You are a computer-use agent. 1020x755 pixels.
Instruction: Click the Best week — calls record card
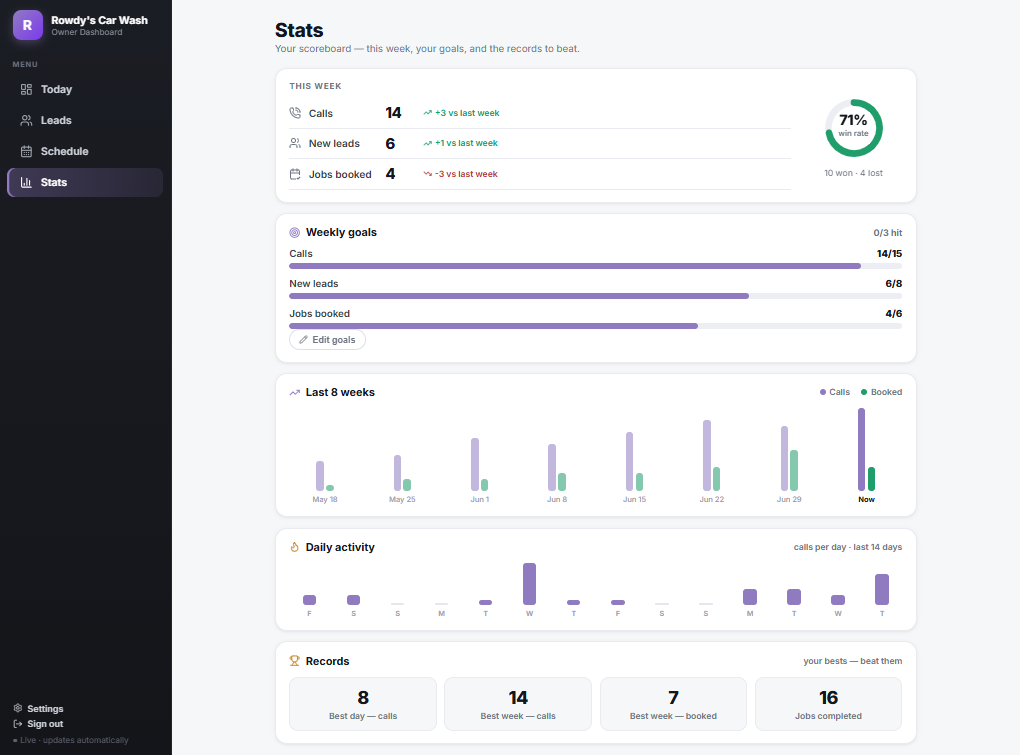pos(518,704)
